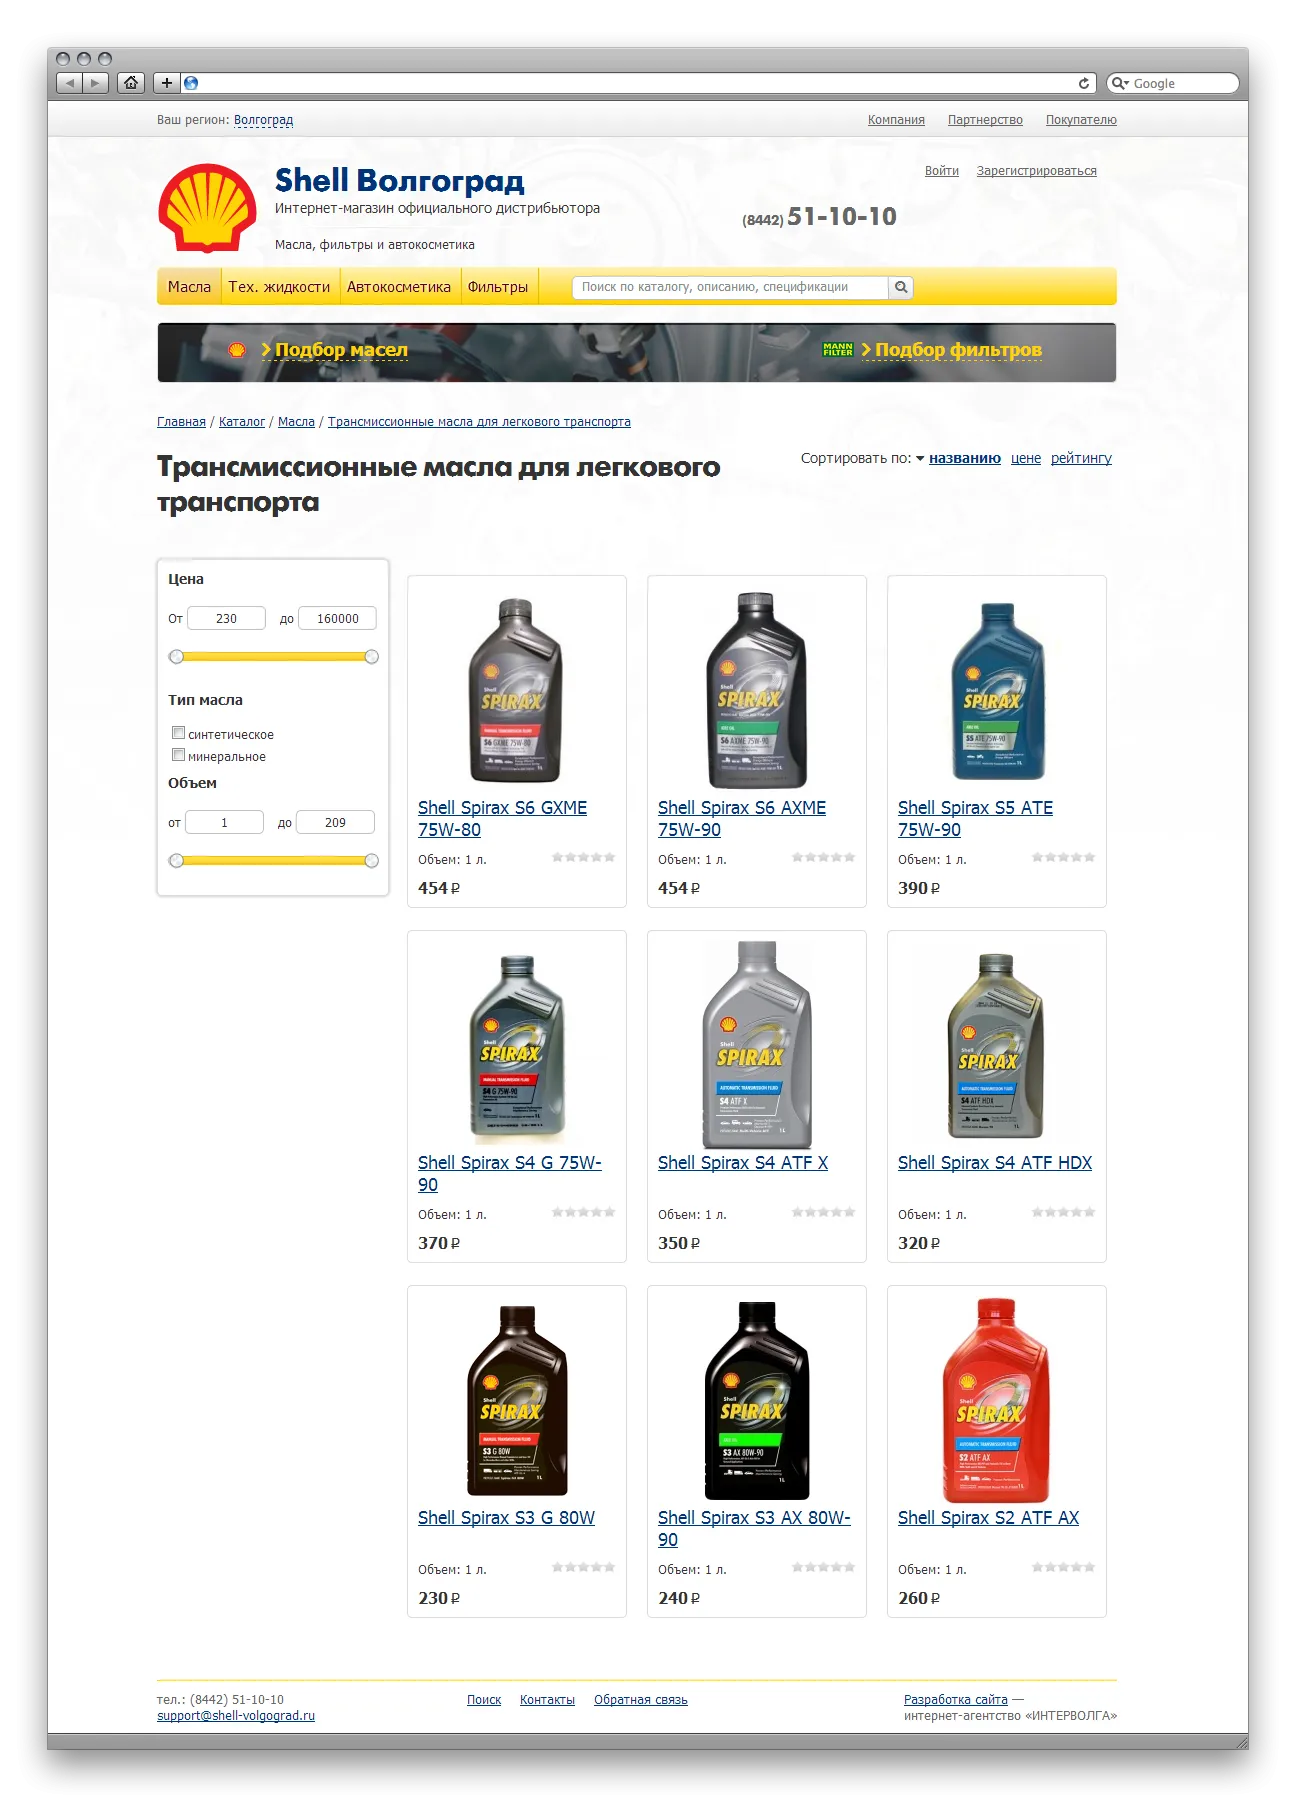Screen dimensions: 1296x1797
Task: Click the browser home icon
Action: [x=131, y=83]
